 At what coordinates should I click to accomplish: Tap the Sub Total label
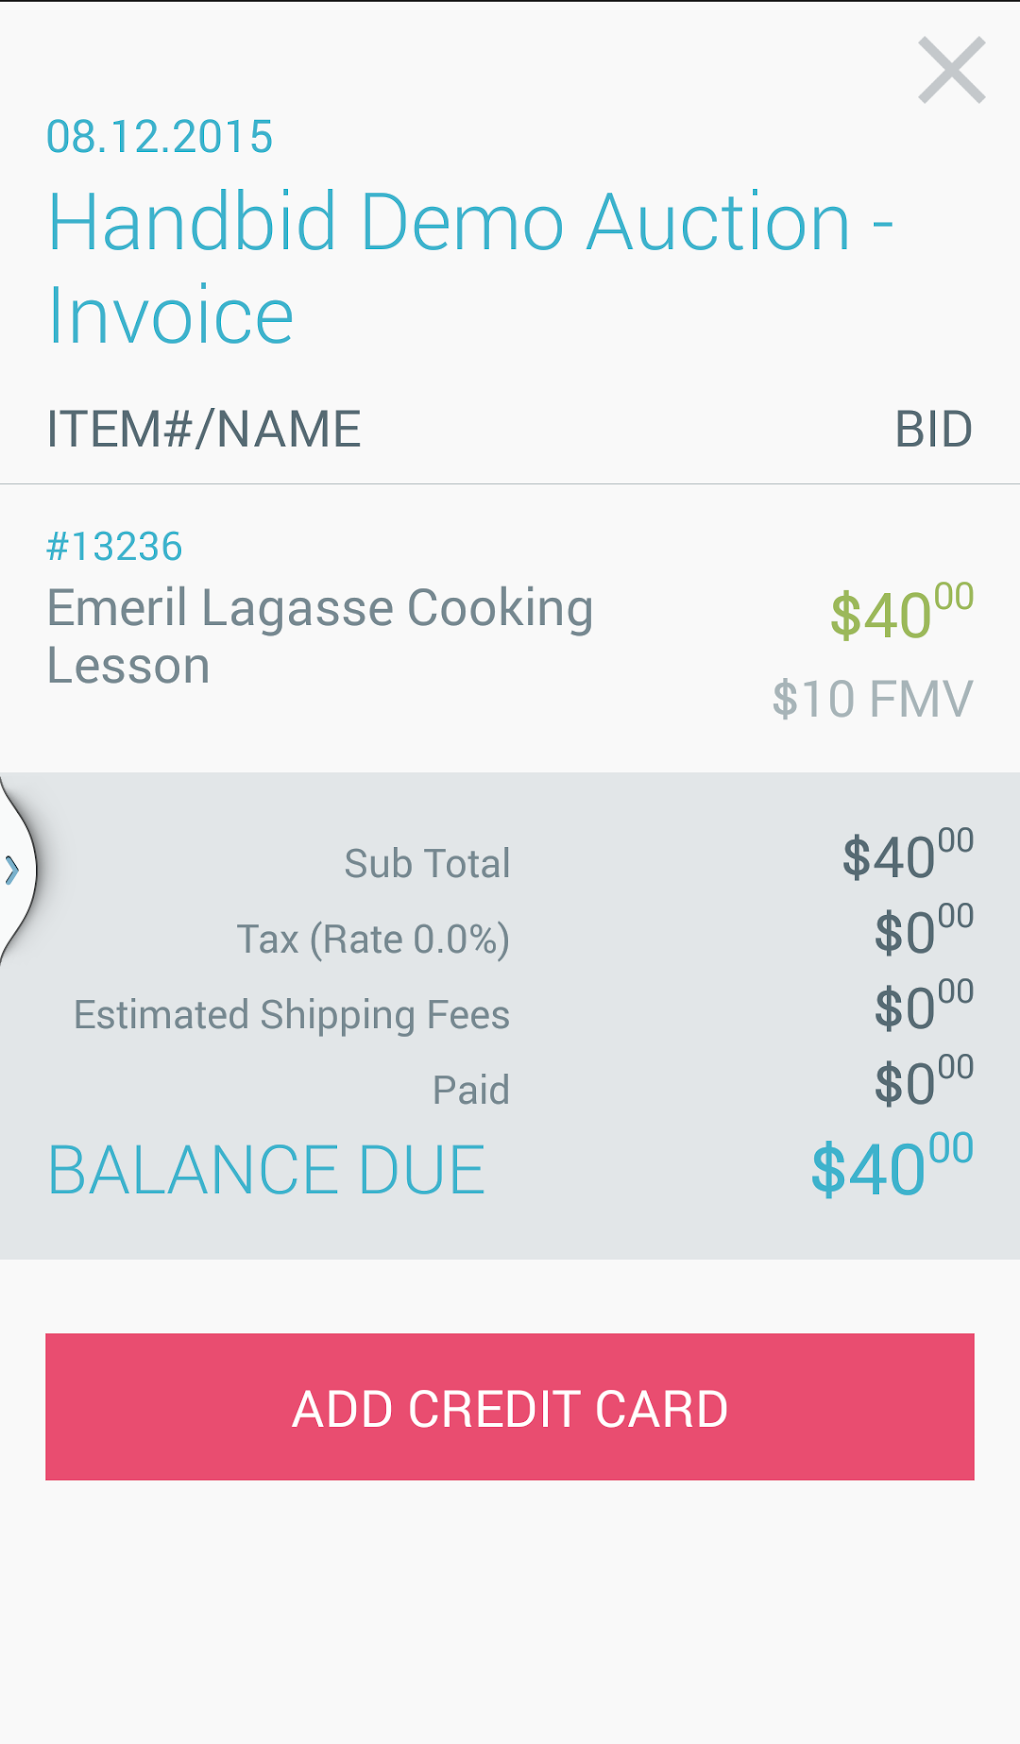[x=427, y=863]
